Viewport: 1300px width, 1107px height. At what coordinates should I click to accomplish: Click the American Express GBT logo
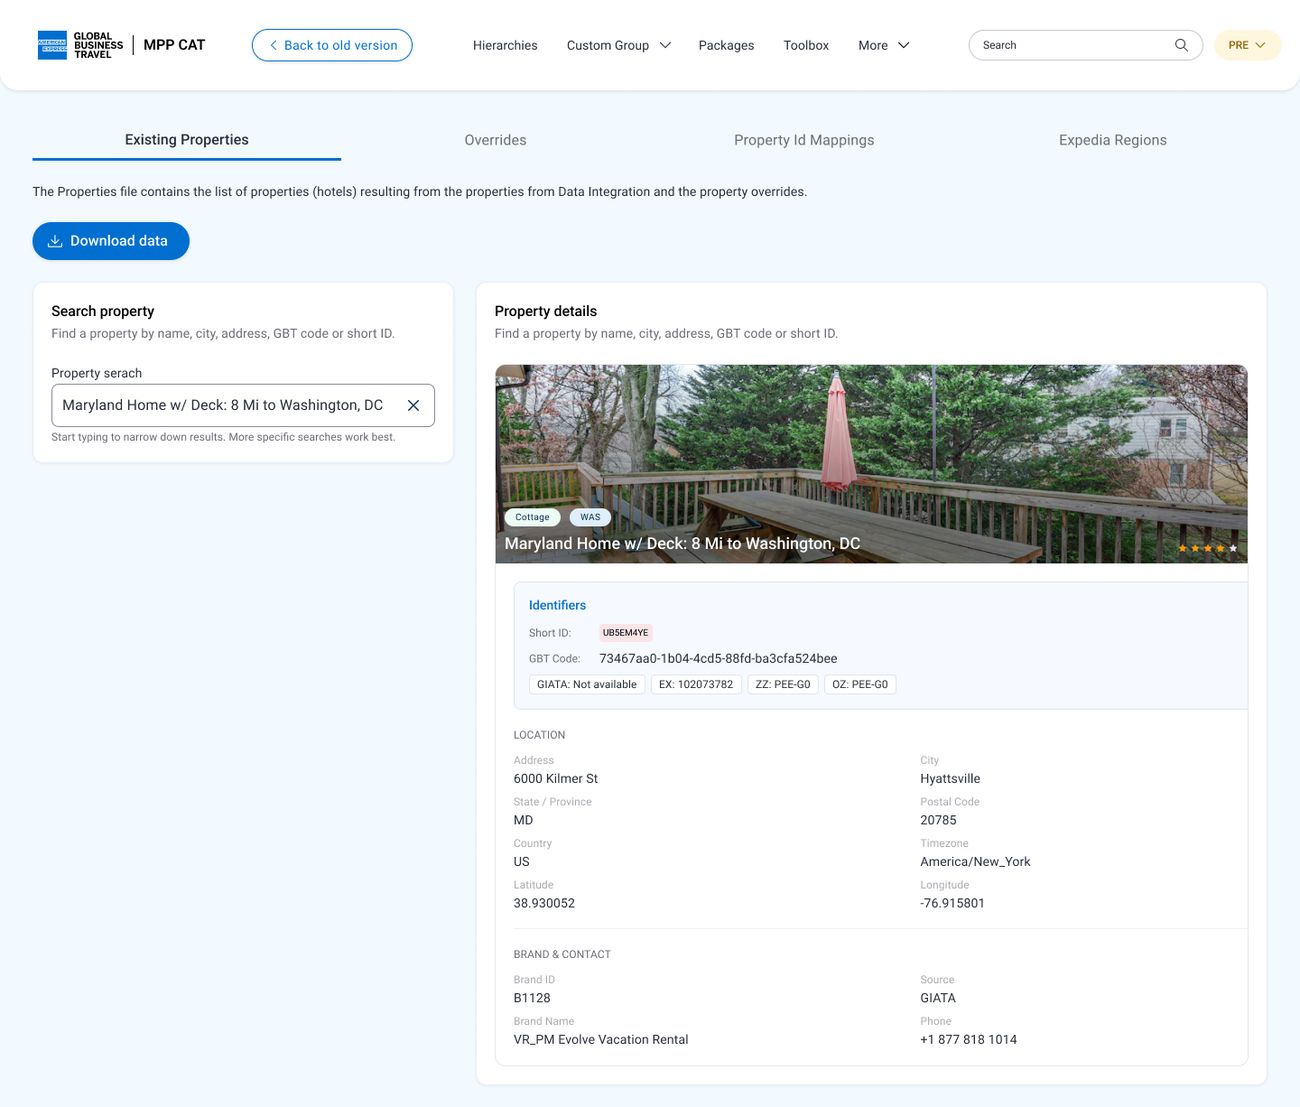[x=80, y=45]
